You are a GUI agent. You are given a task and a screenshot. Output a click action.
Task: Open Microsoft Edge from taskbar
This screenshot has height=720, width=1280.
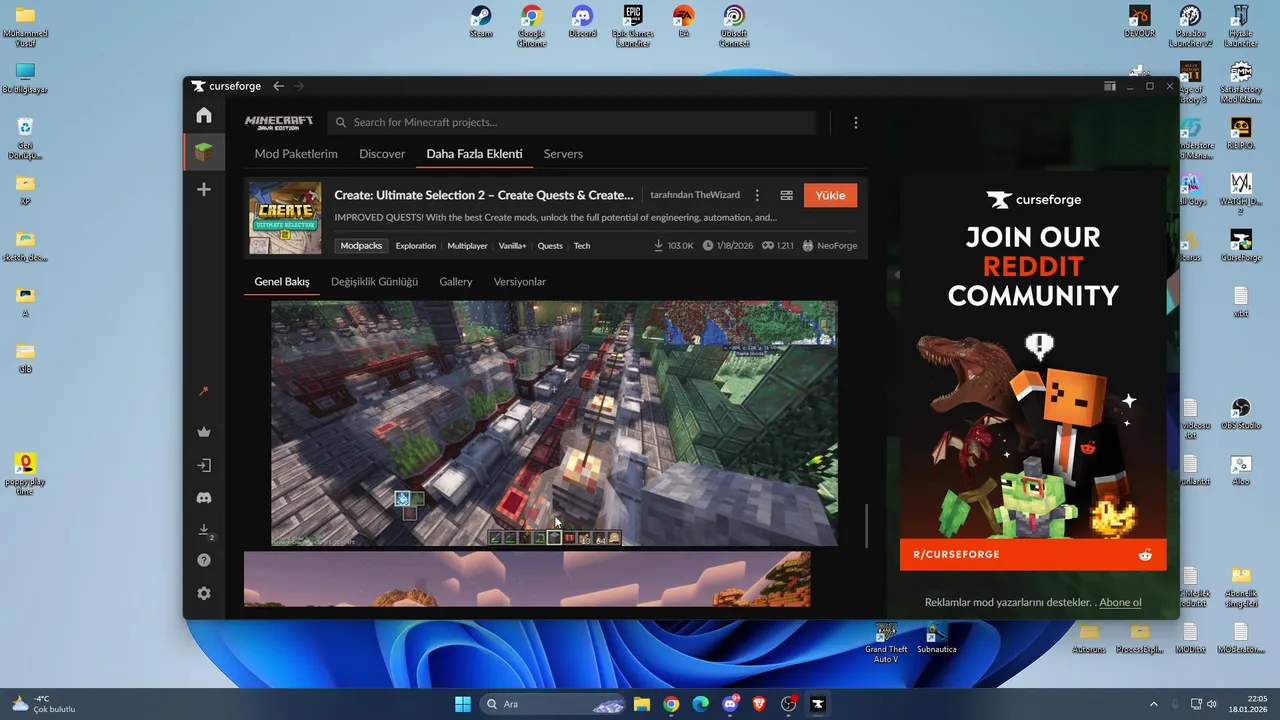click(700, 704)
